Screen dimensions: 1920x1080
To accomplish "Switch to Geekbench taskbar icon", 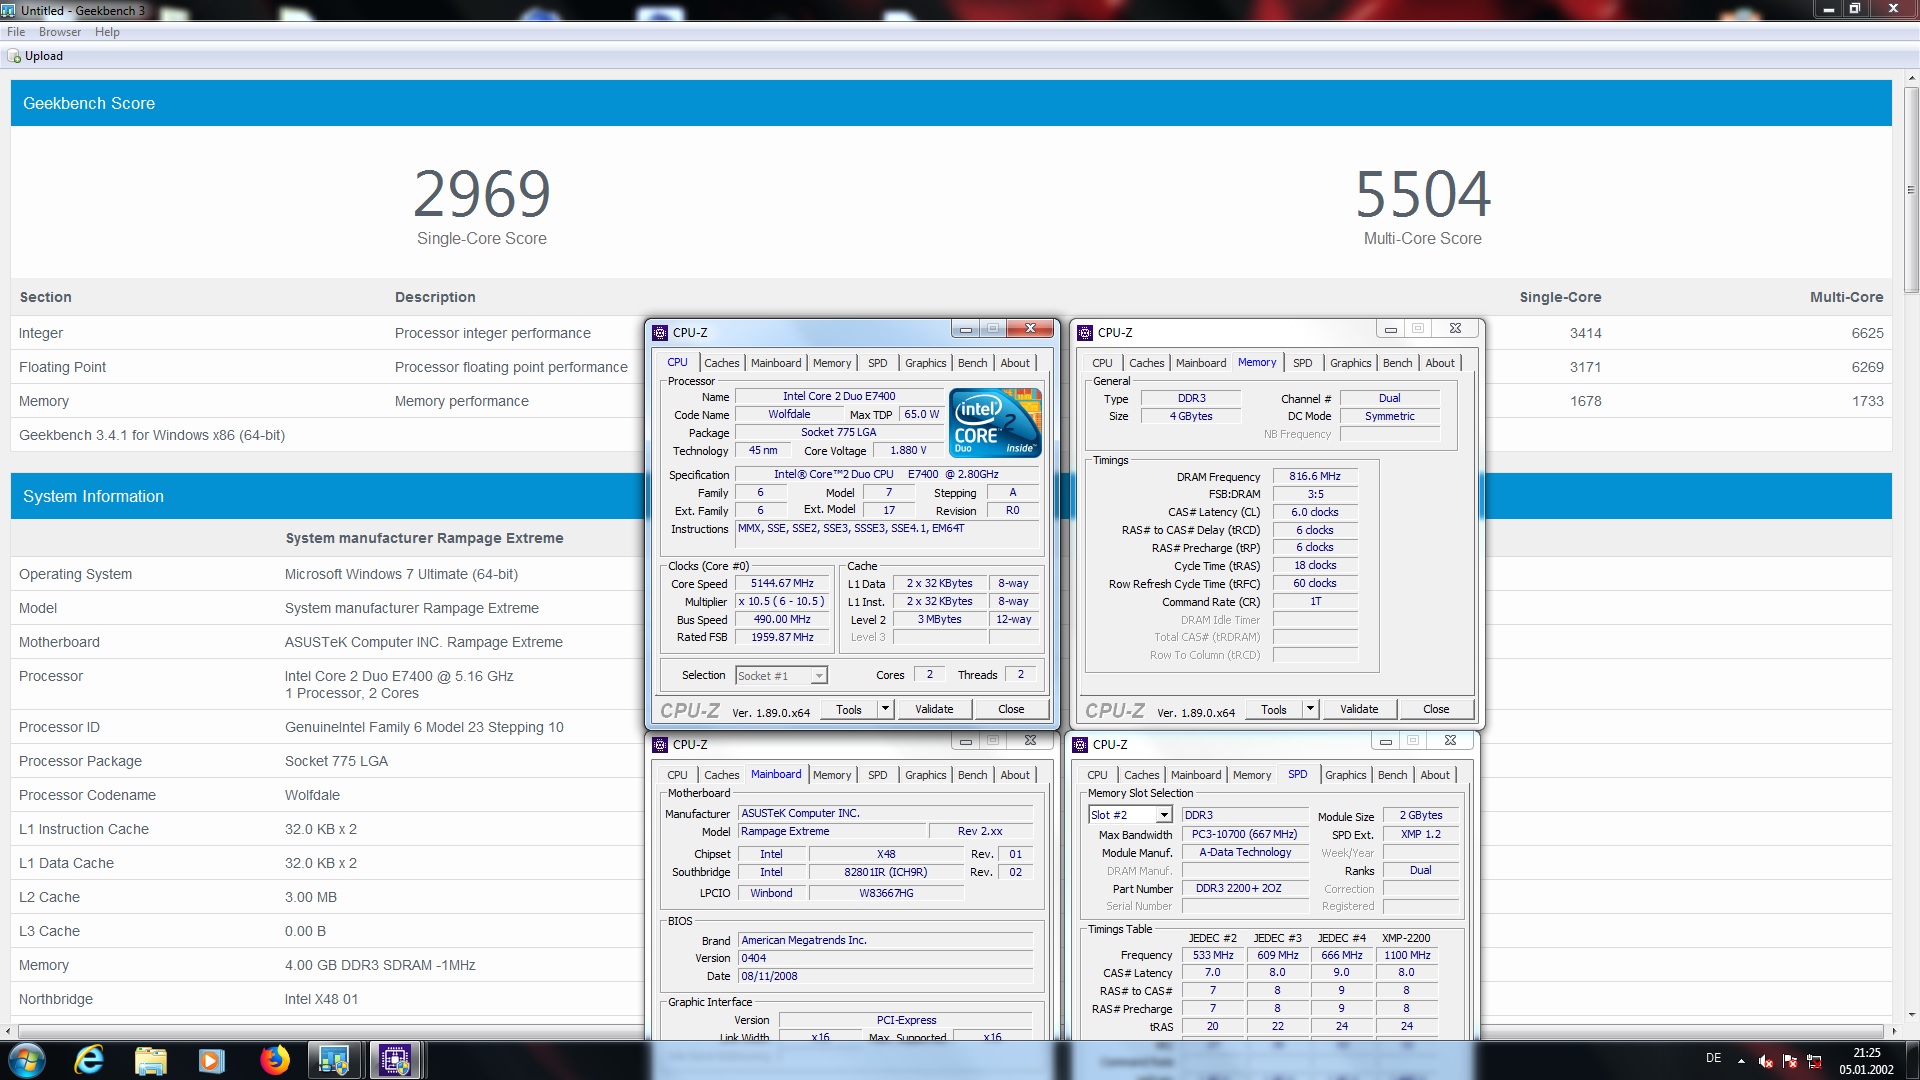I will click(x=334, y=1060).
